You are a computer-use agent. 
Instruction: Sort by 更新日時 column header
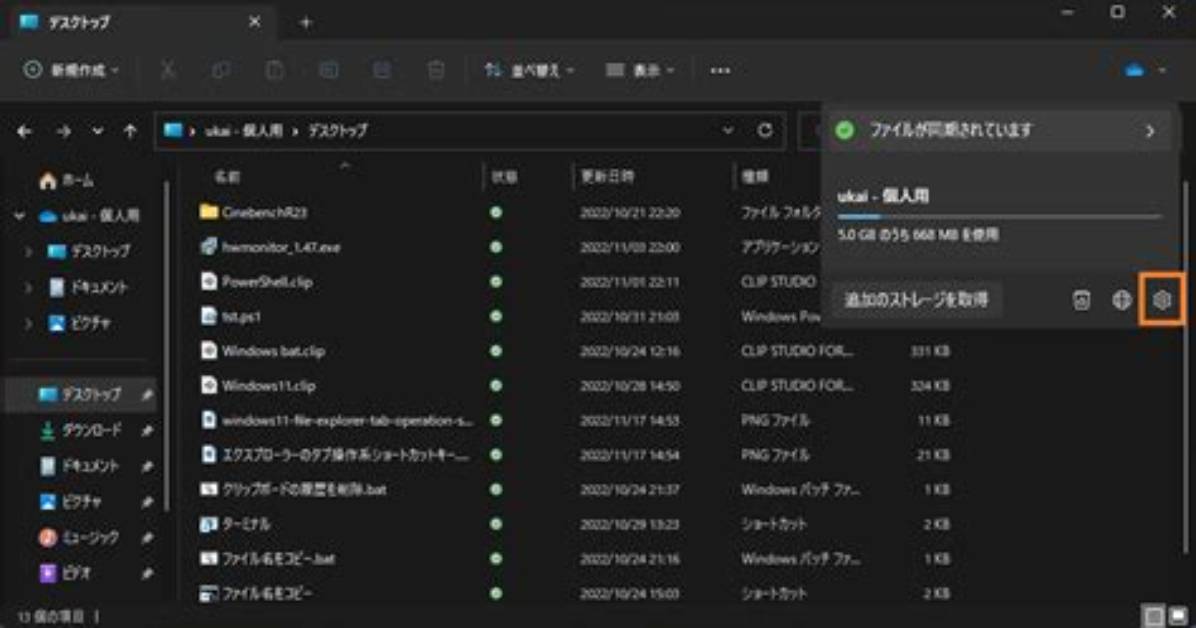tap(607, 176)
